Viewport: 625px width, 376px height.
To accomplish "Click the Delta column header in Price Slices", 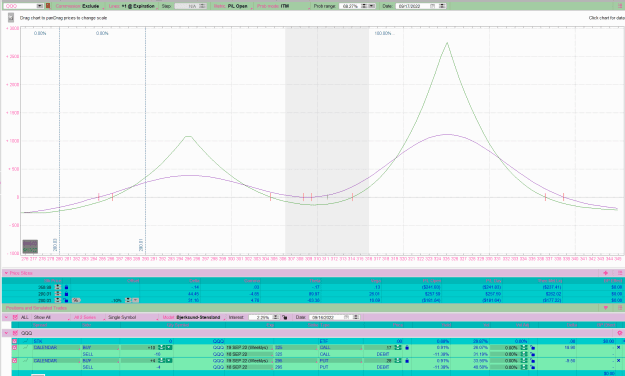I will point(194,280).
